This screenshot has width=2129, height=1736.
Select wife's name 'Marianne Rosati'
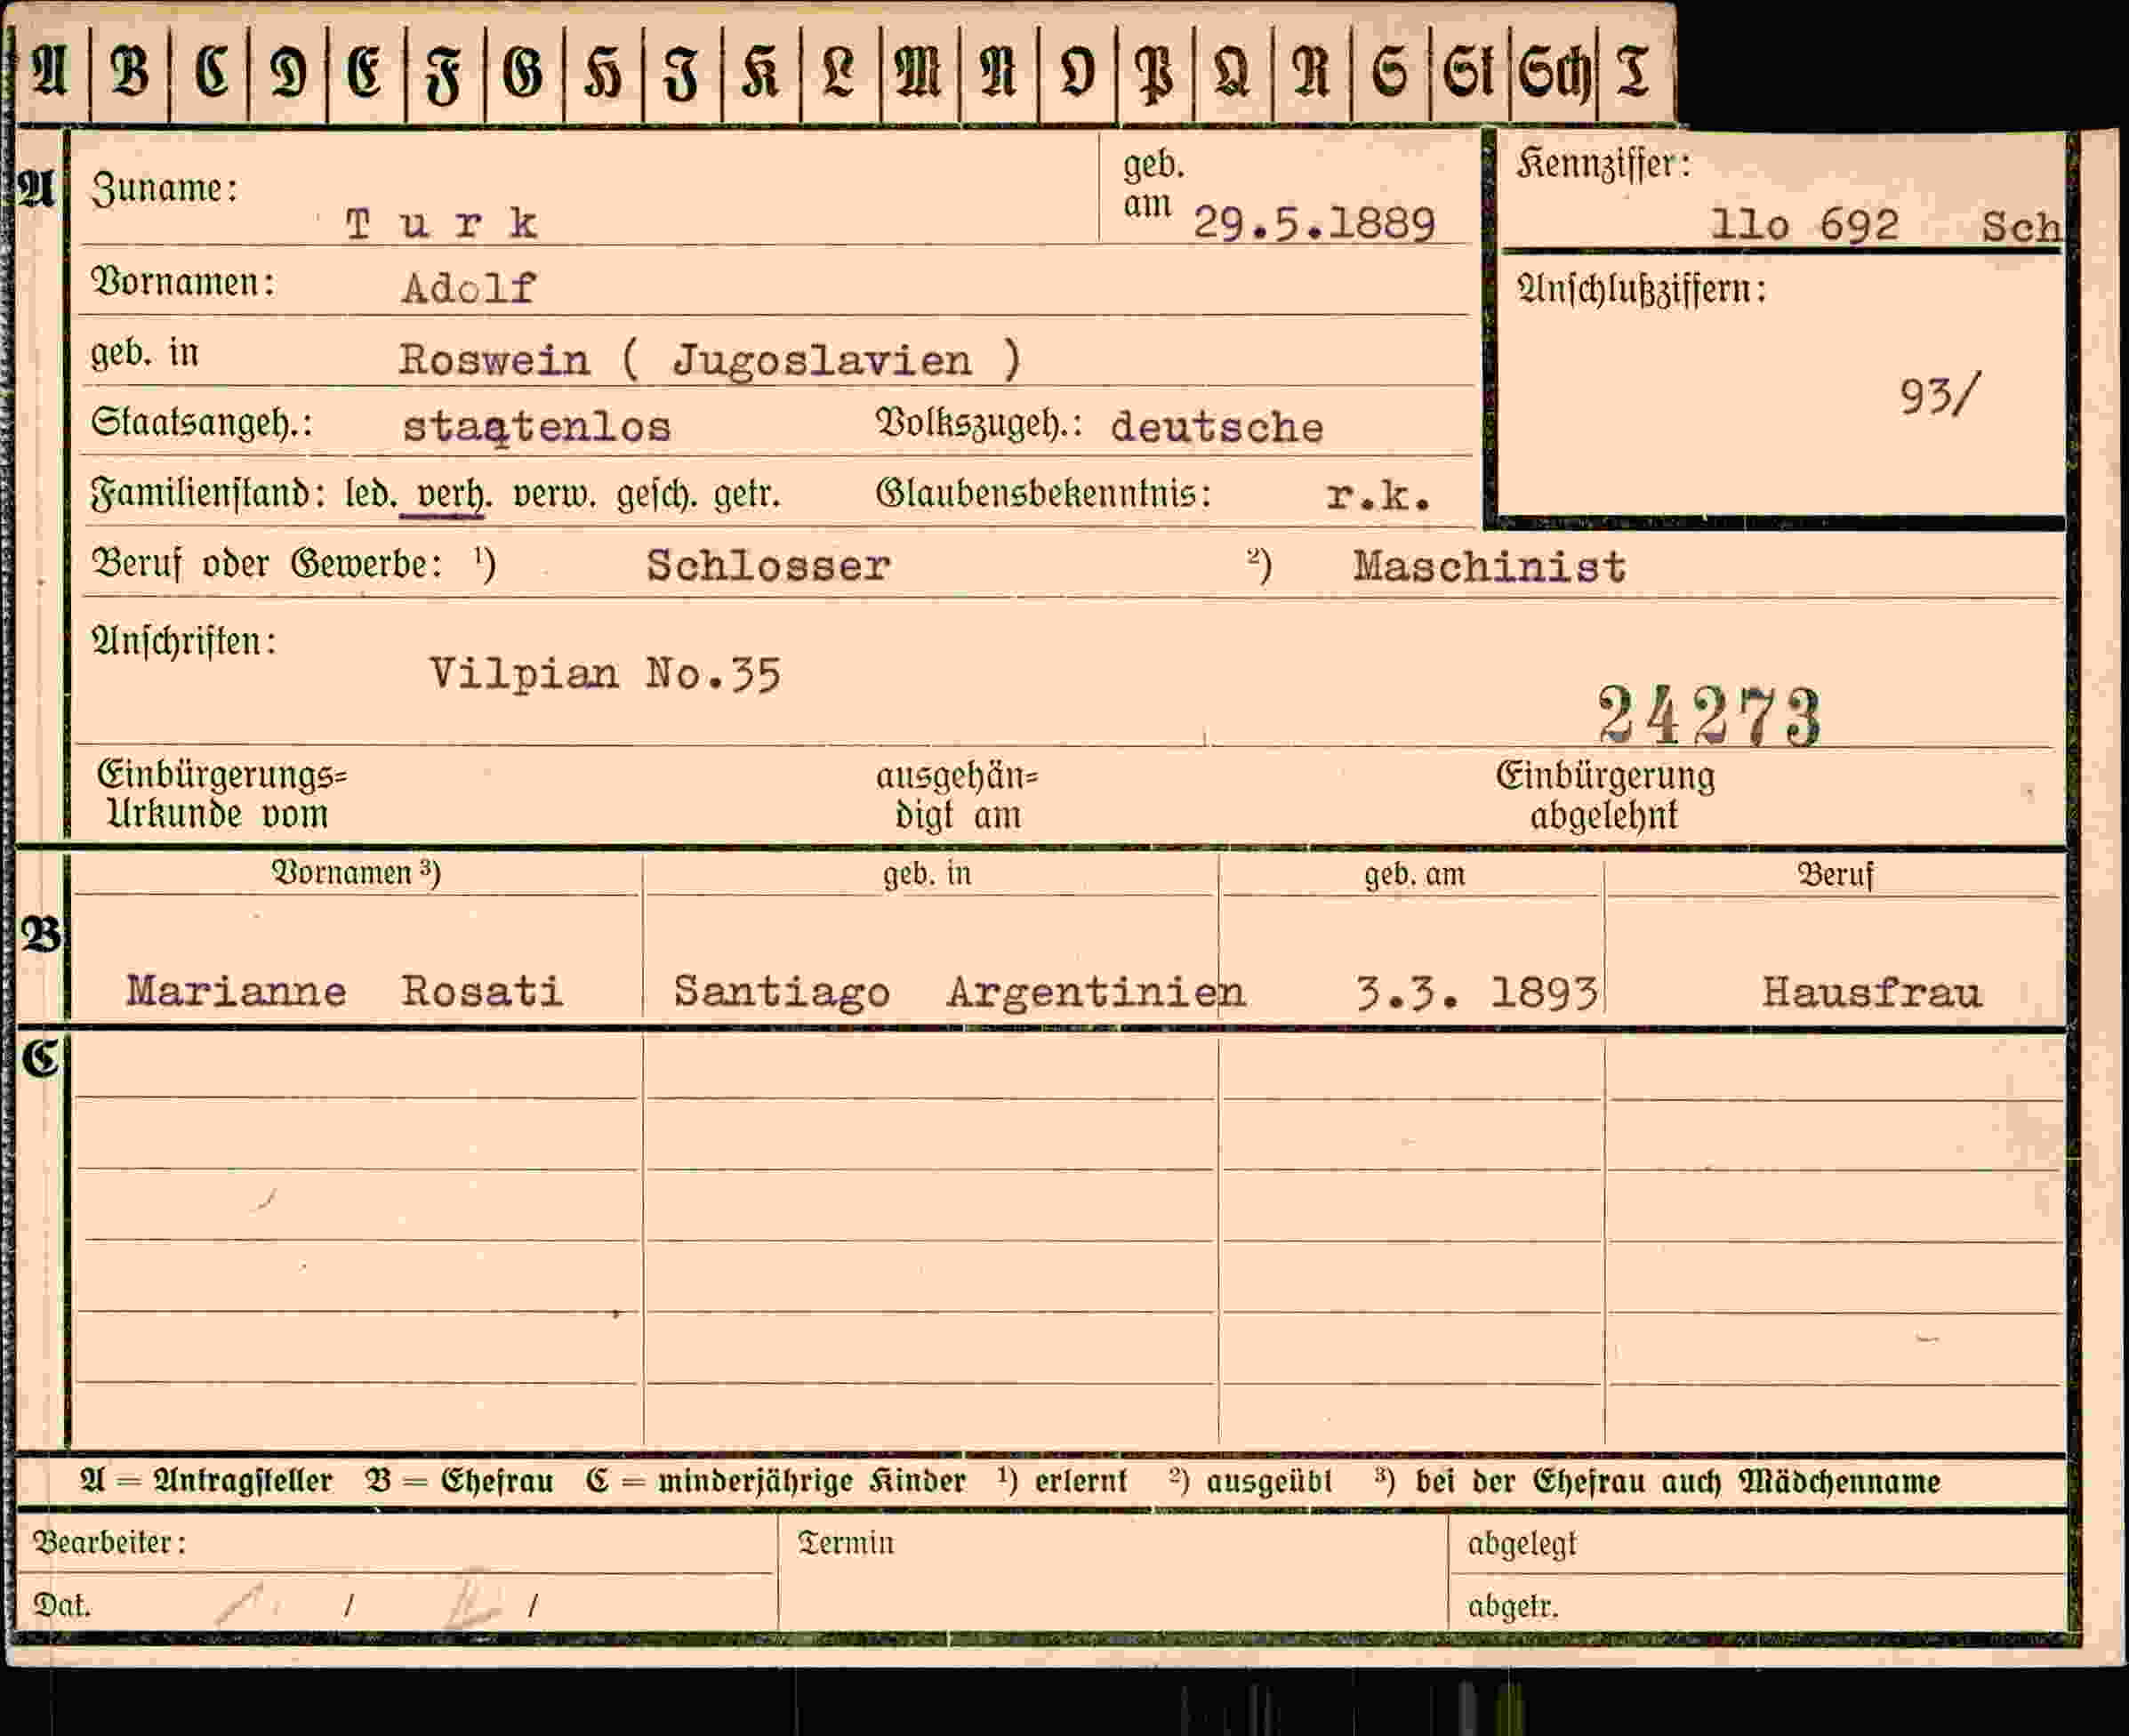pyautogui.click(x=344, y=992)
